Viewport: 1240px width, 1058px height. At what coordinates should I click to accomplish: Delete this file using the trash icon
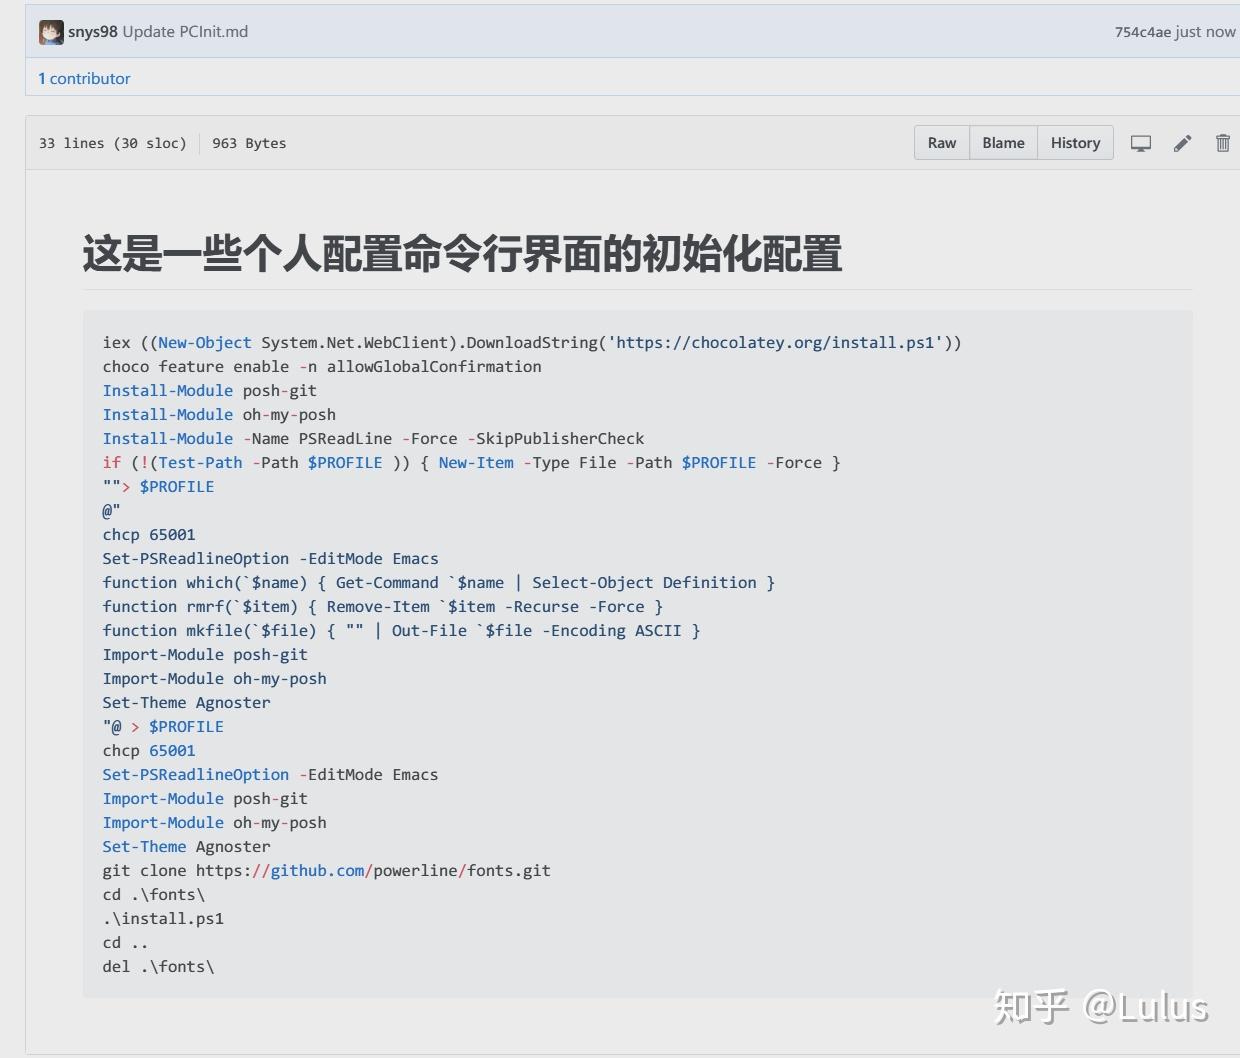tap(1222, 143)
